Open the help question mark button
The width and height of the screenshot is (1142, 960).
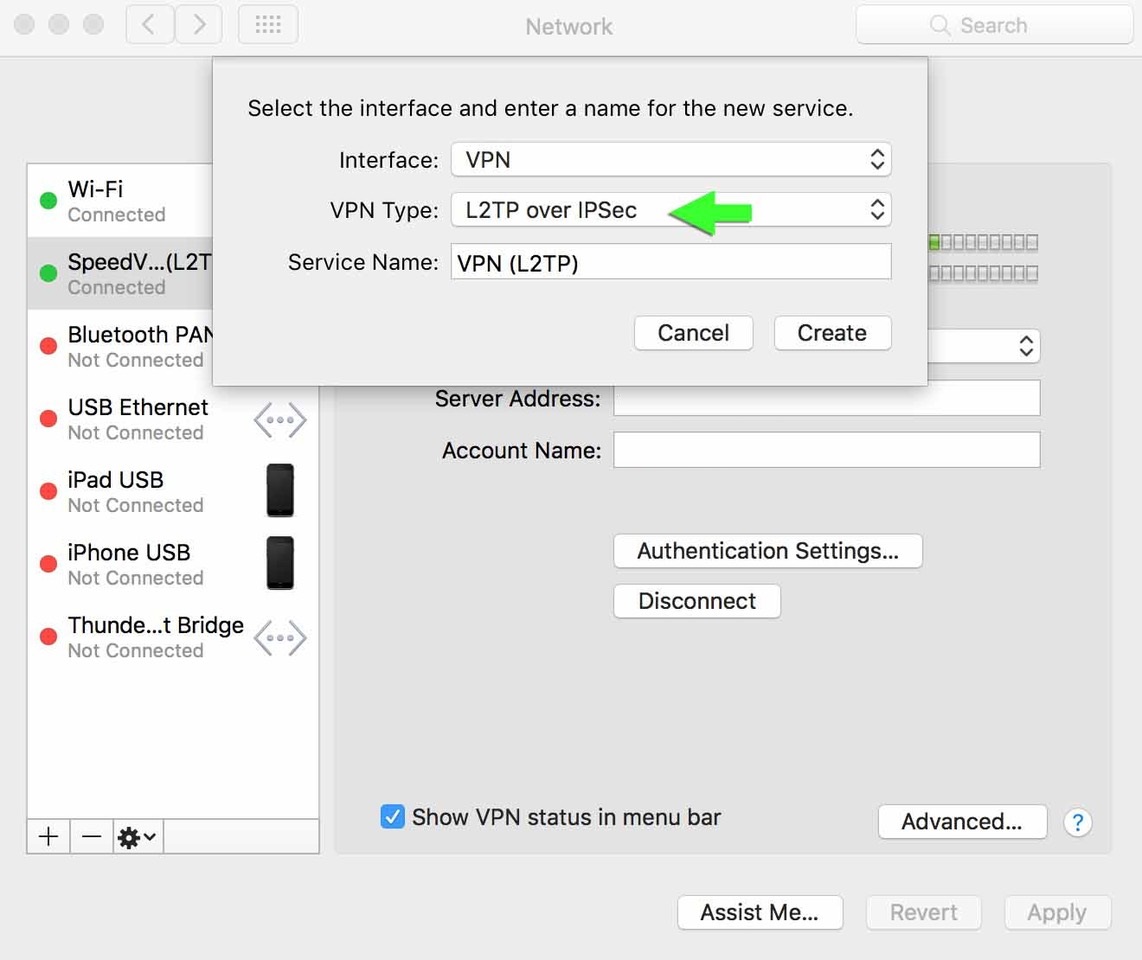tap(1077, 822)
